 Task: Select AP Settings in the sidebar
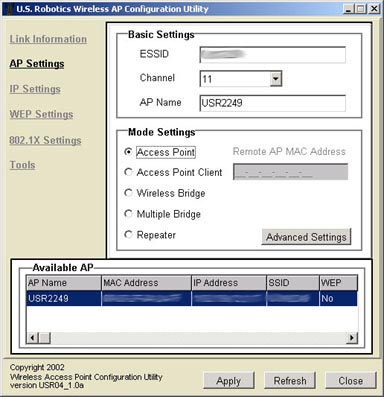37,64
